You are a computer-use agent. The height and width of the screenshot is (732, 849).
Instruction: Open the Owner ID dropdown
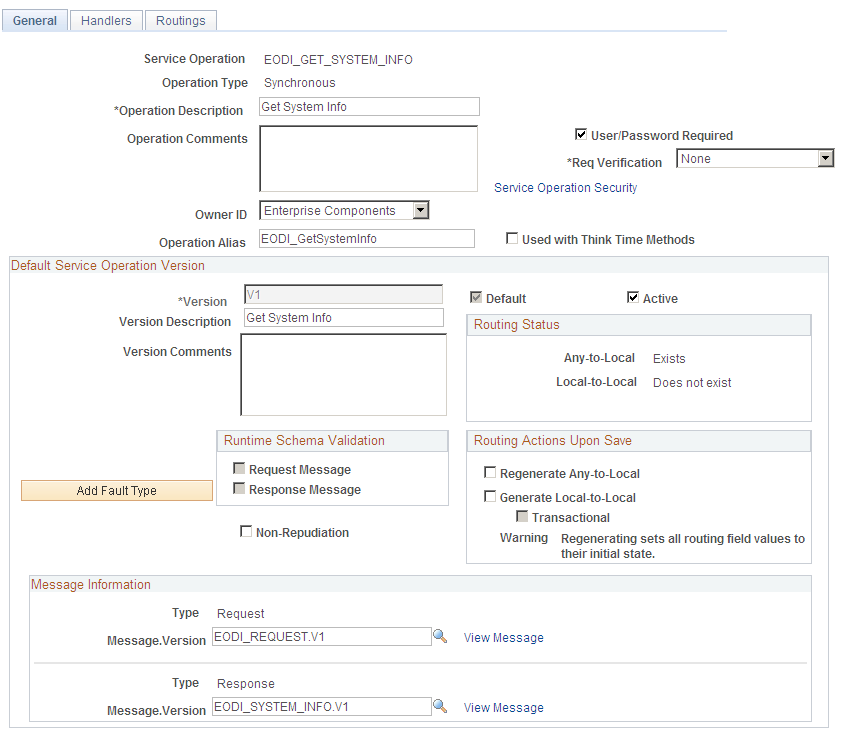[421, 210]
